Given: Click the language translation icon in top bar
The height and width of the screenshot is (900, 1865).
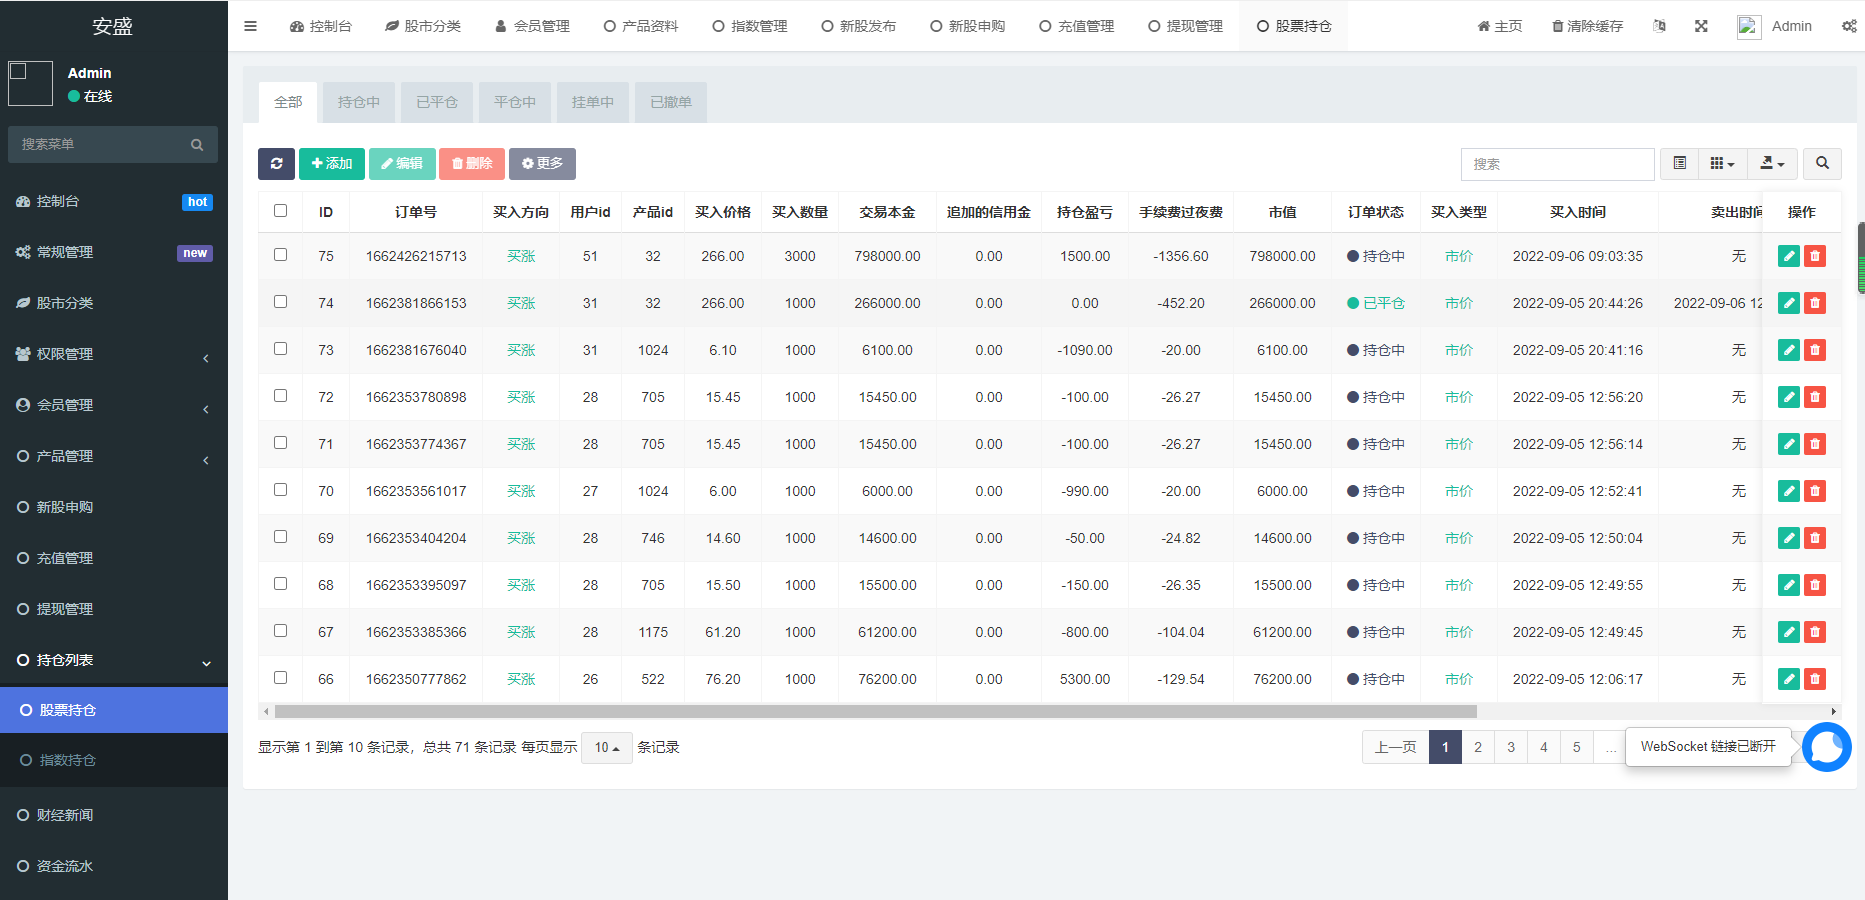Looking at the screenshot, I should coord(1660,26).
